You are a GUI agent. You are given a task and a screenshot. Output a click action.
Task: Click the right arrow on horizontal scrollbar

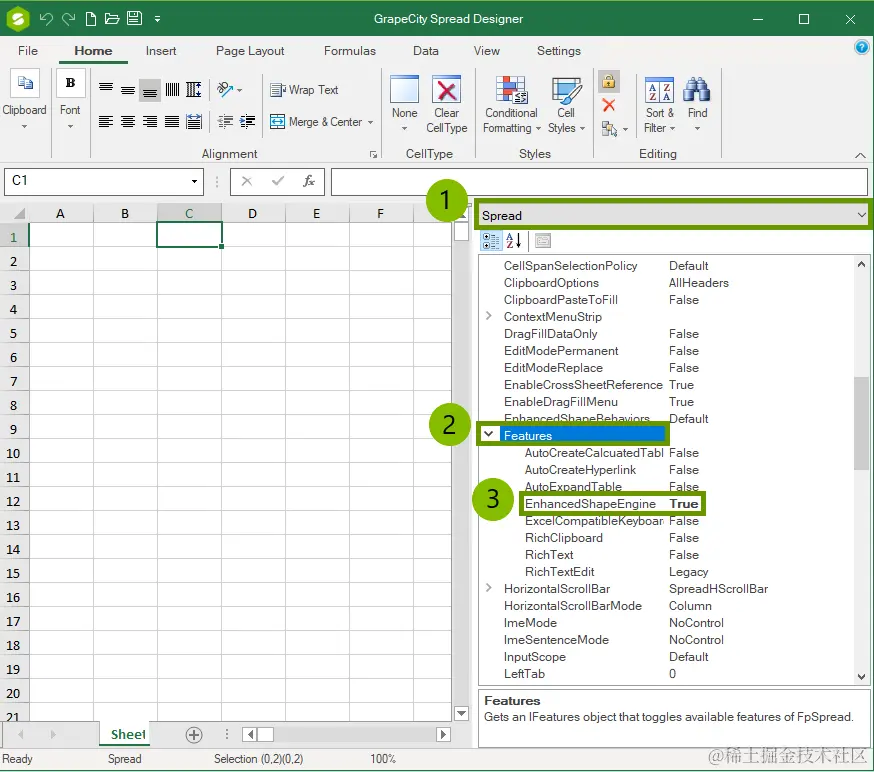point(443,735)
